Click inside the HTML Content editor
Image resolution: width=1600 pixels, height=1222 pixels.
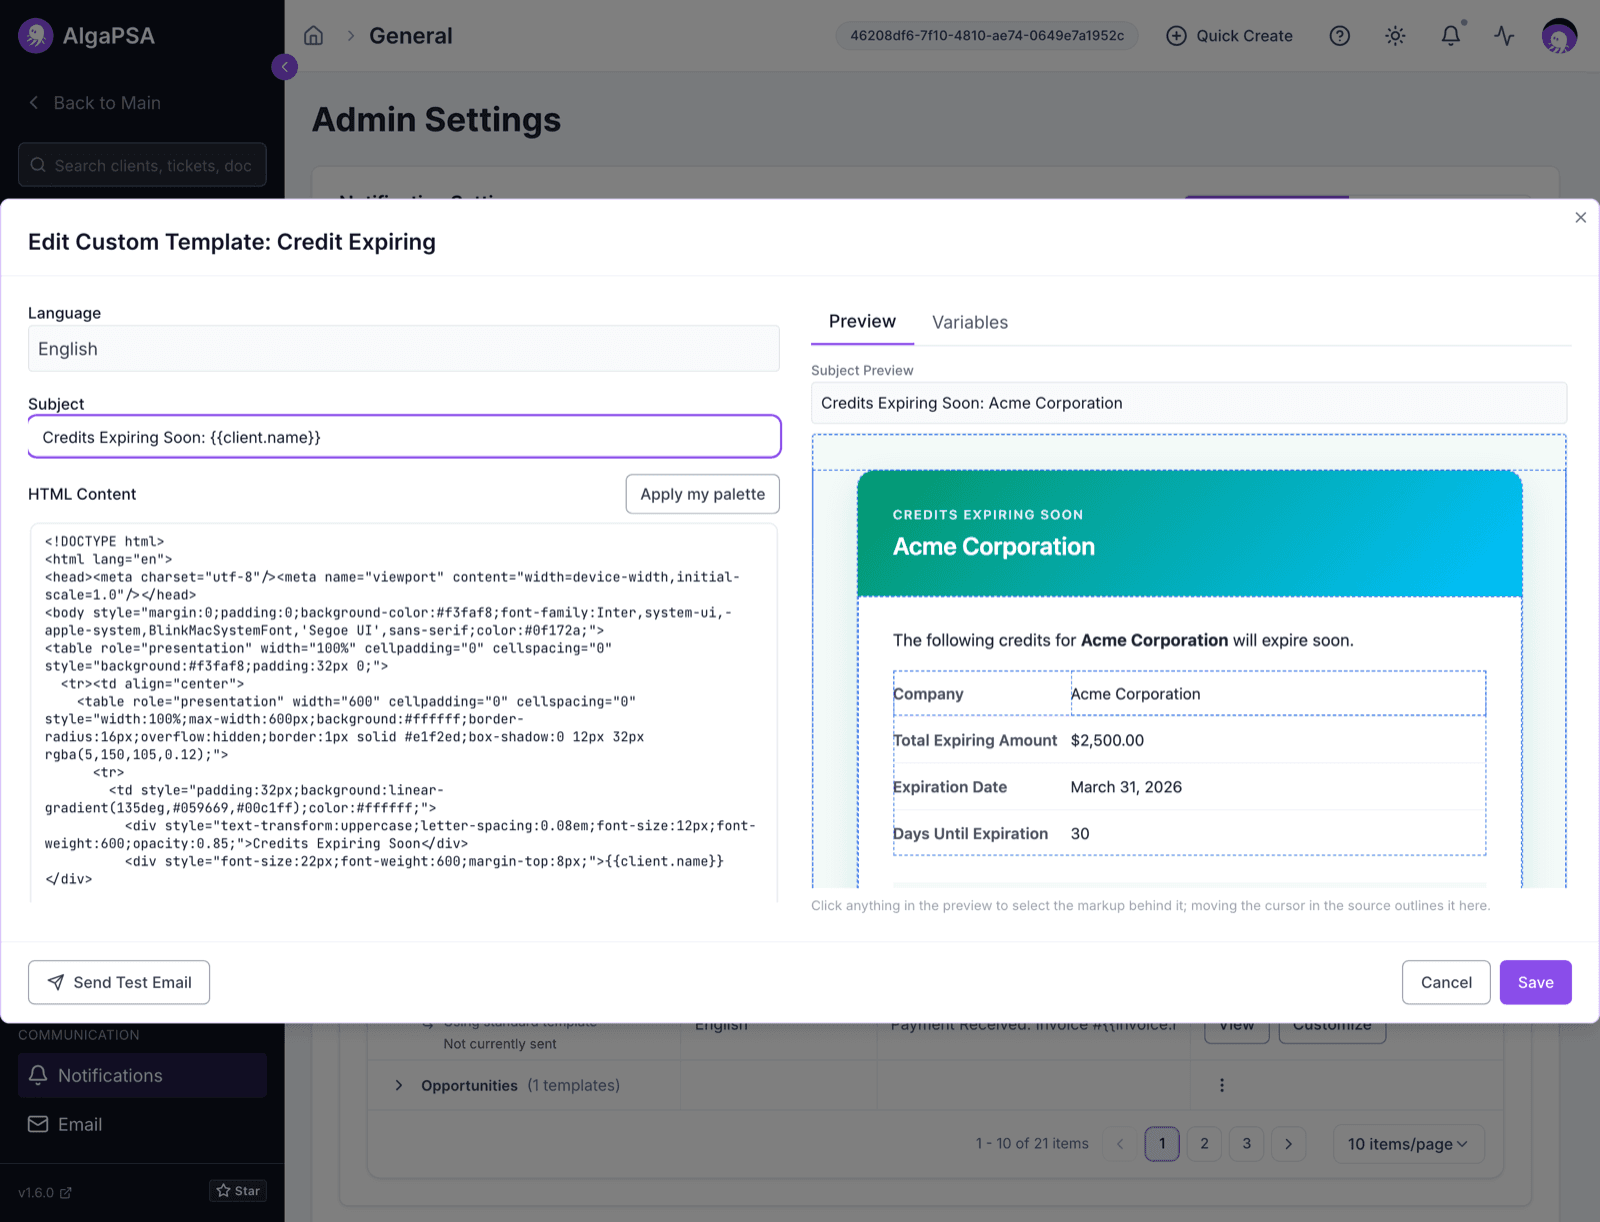(404, 712)
